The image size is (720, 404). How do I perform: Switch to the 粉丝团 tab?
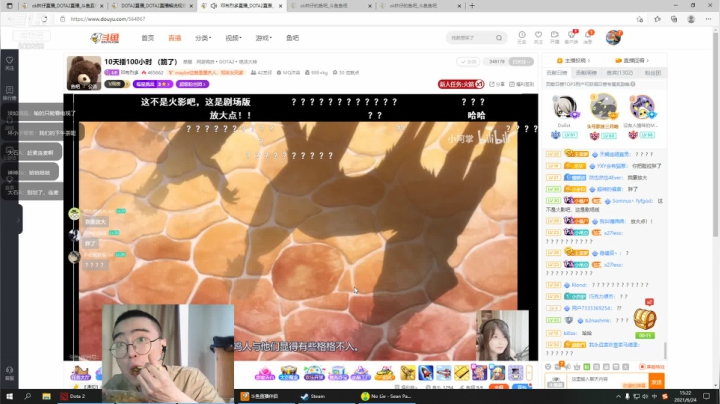(652, 73)
